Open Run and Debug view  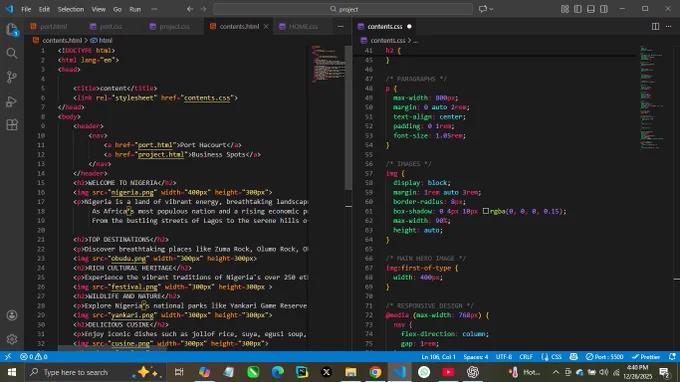12,101
